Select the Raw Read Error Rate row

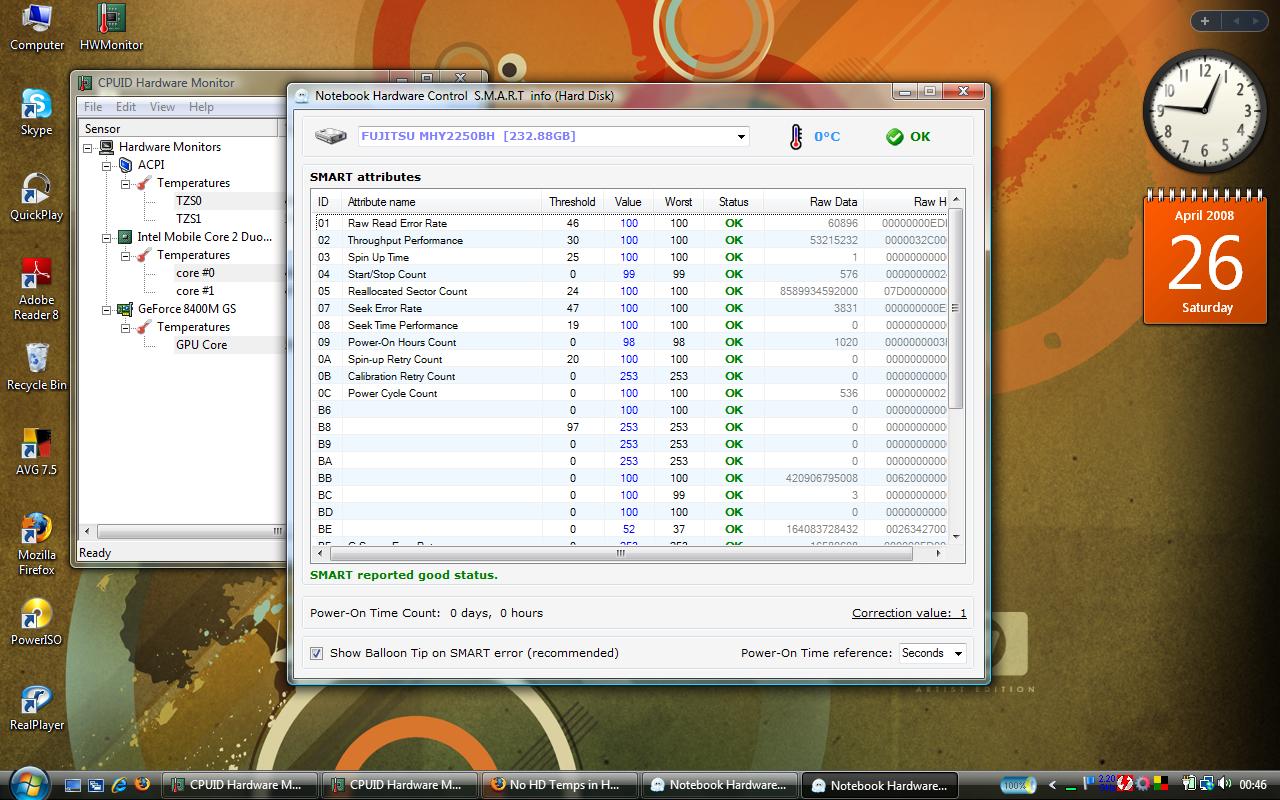tap(631, 223)
